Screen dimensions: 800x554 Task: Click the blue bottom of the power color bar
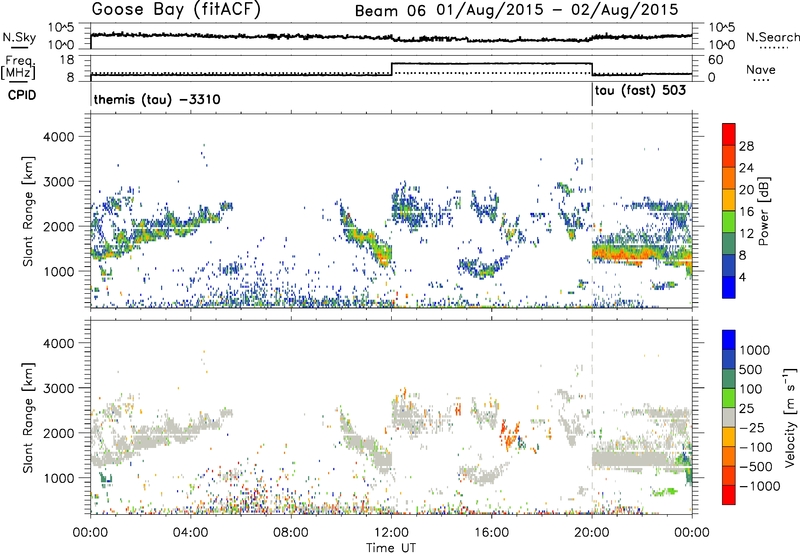(x=729, y=287)
